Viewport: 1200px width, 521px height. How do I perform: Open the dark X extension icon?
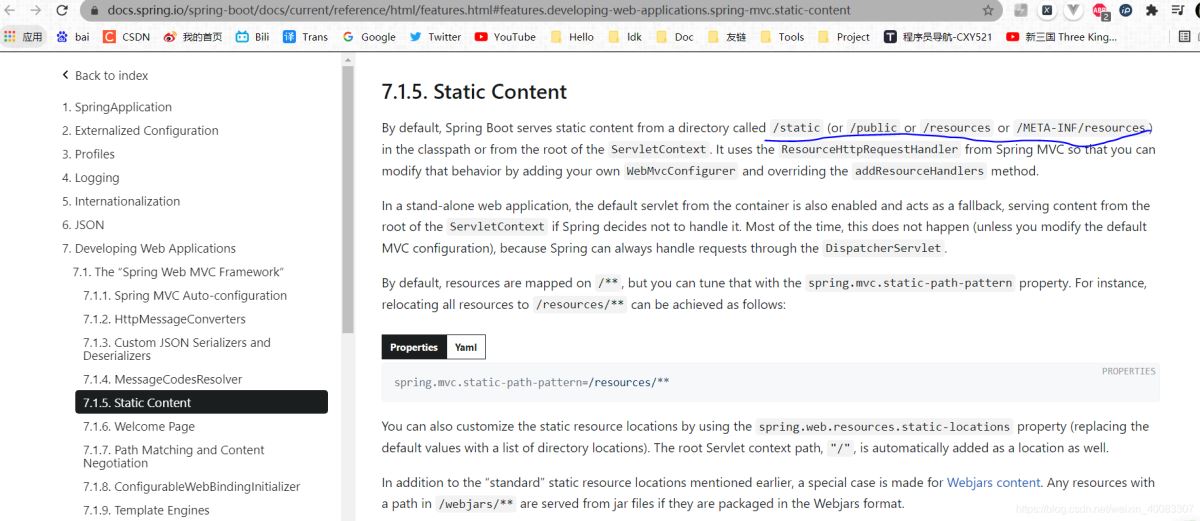tap(1047, 10)
